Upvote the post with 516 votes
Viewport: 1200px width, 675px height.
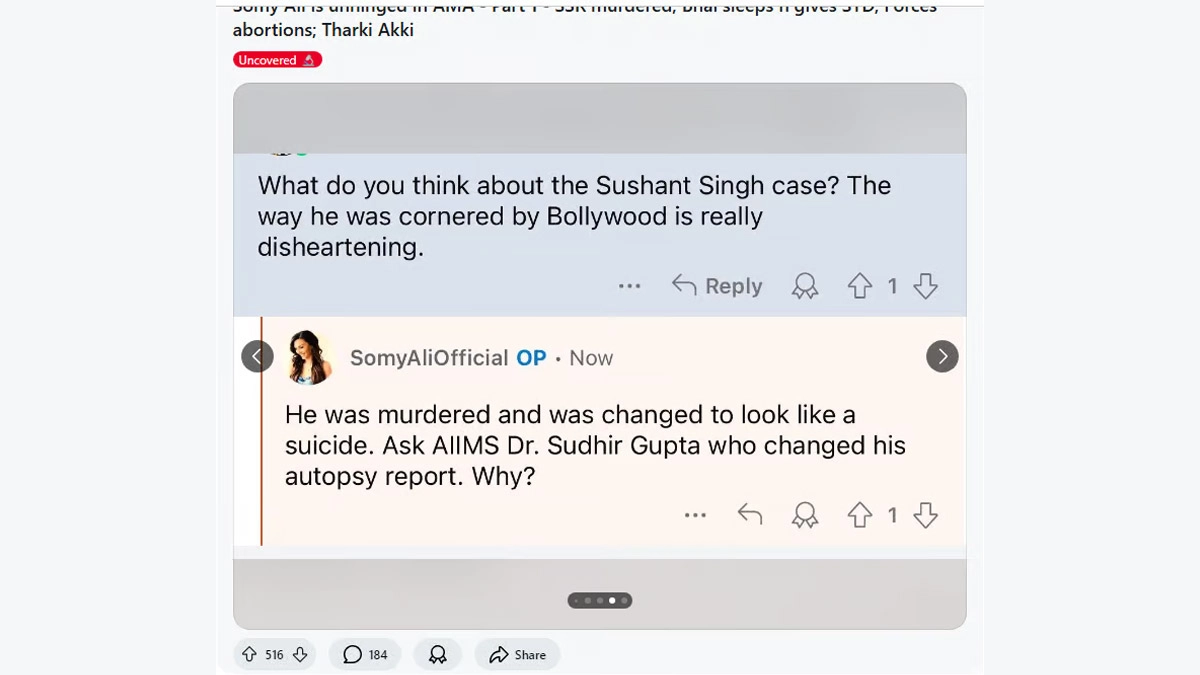(250, 655)
